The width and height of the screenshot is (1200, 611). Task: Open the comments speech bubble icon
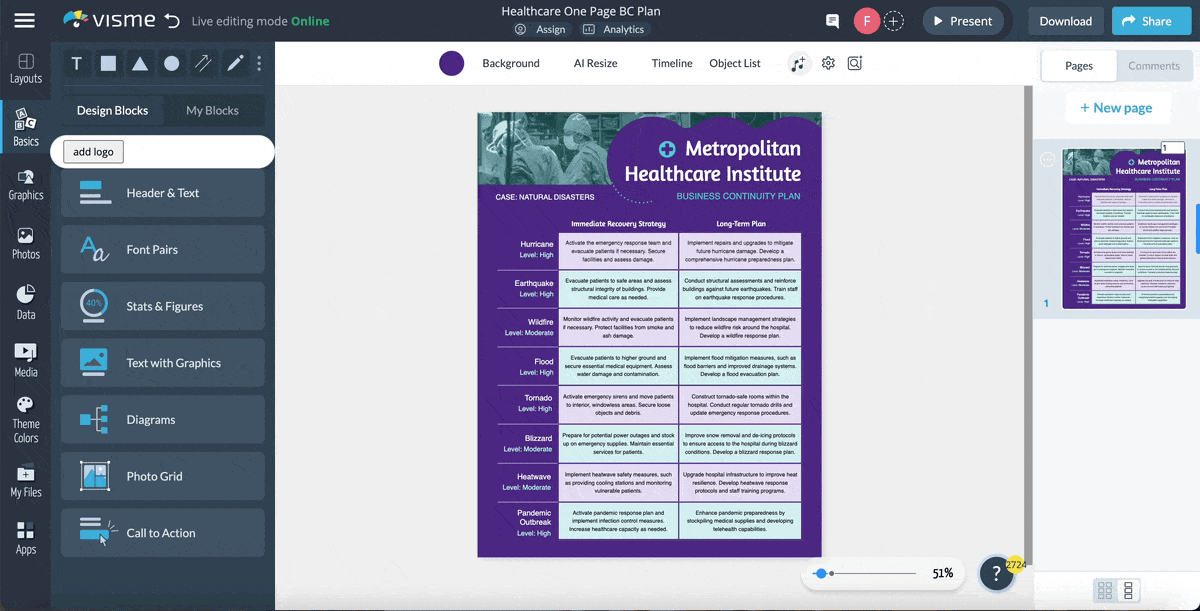[x=832, y=21]
